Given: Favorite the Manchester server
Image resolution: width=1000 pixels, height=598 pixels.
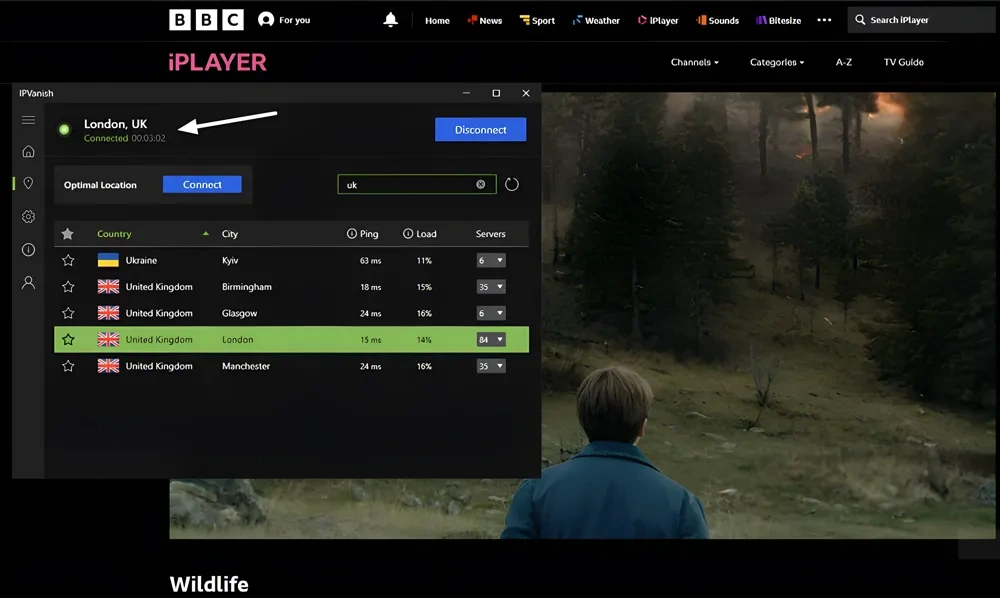Looking at the screenshot, I should [x=68, y=366].
